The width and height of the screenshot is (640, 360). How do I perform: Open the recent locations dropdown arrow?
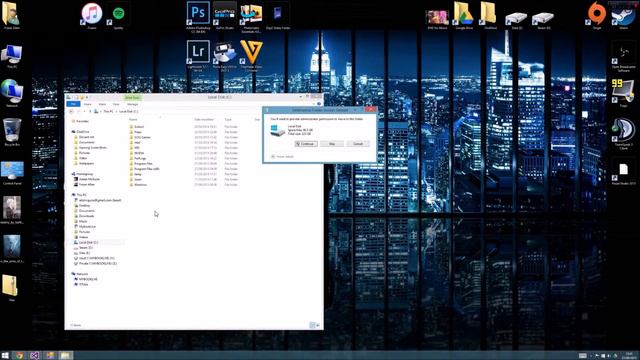(x=84, y=111)
